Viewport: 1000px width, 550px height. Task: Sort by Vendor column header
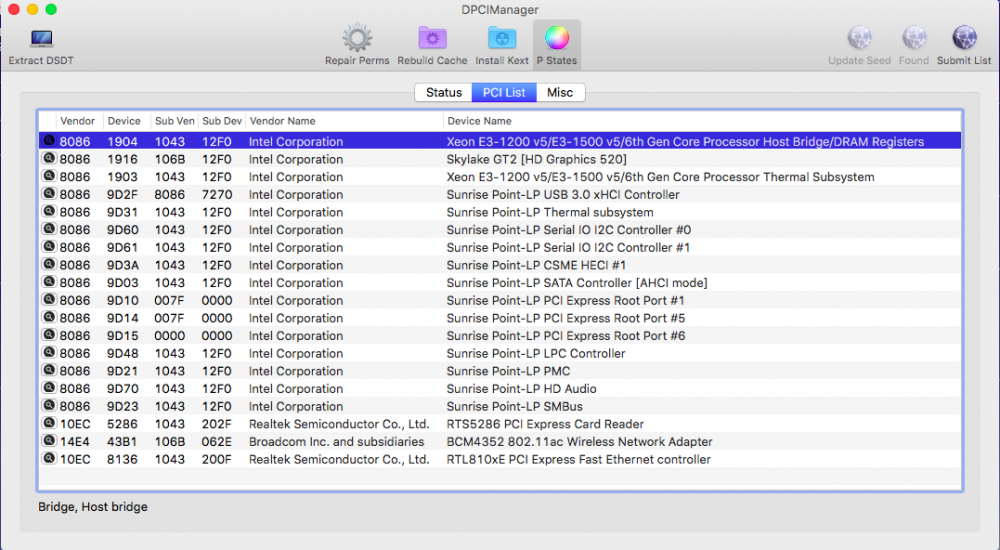(x=77, y=121)
